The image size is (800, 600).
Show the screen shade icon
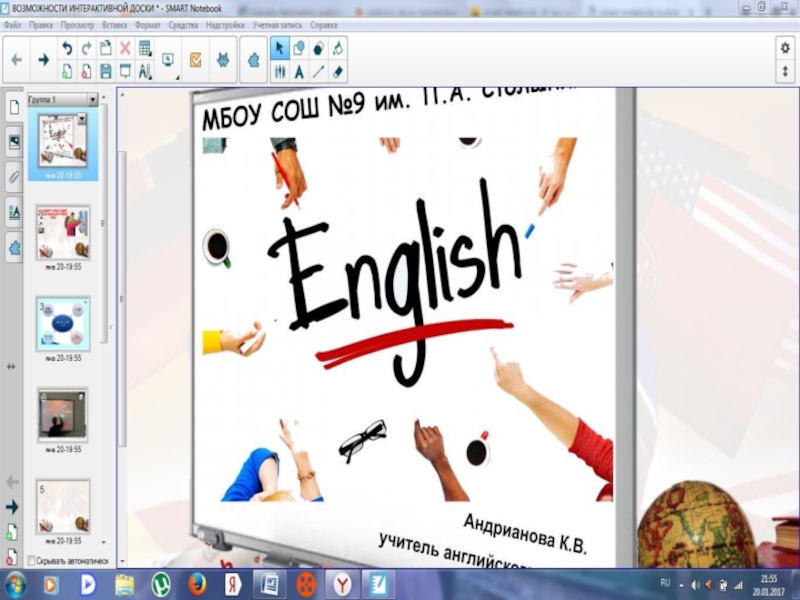point(125,71)
